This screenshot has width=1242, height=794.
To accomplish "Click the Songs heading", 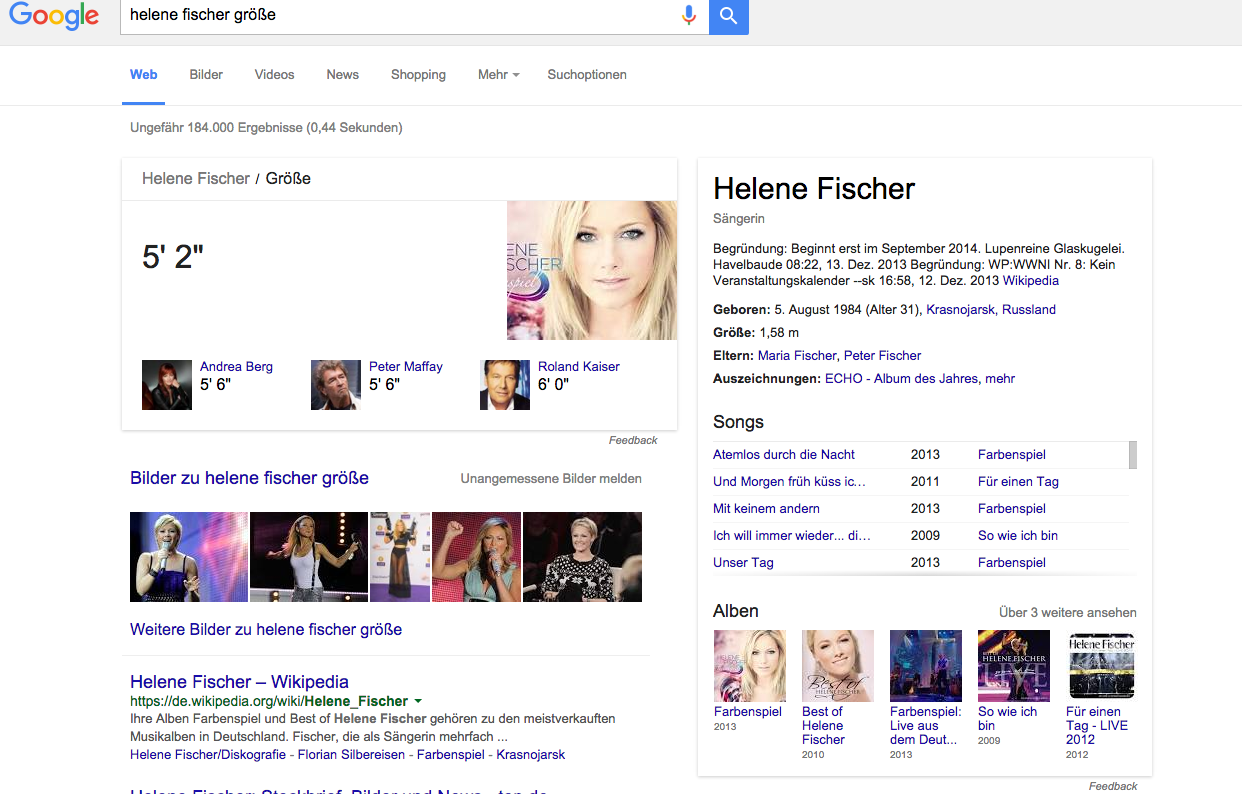I will click(x=738, y=422).
